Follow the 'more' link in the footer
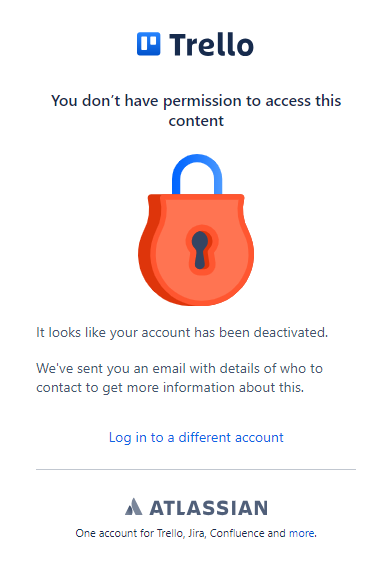Viewport: 390px width, 565px height. [x=302, y=533]
